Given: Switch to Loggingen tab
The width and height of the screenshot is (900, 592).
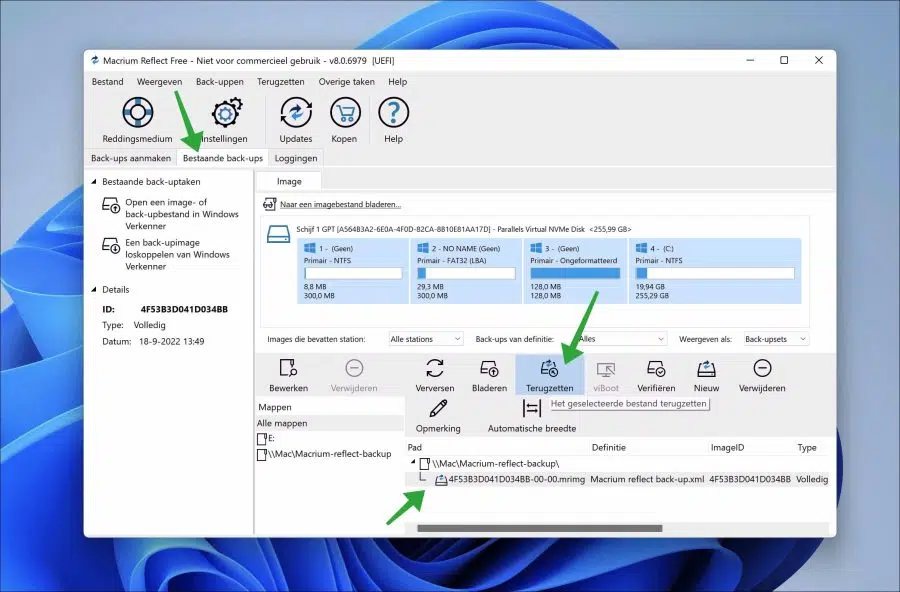Looking at the screenshot, I should [x=296, y=158].
